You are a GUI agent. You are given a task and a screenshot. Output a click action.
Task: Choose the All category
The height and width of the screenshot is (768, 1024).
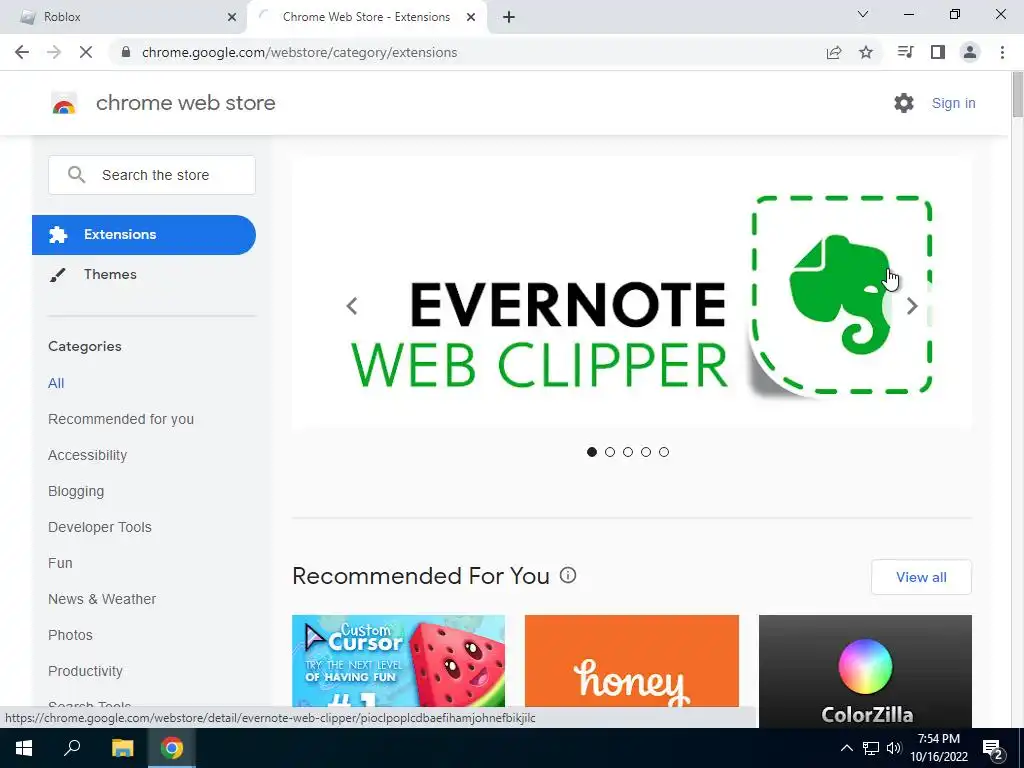coord(56,383)
